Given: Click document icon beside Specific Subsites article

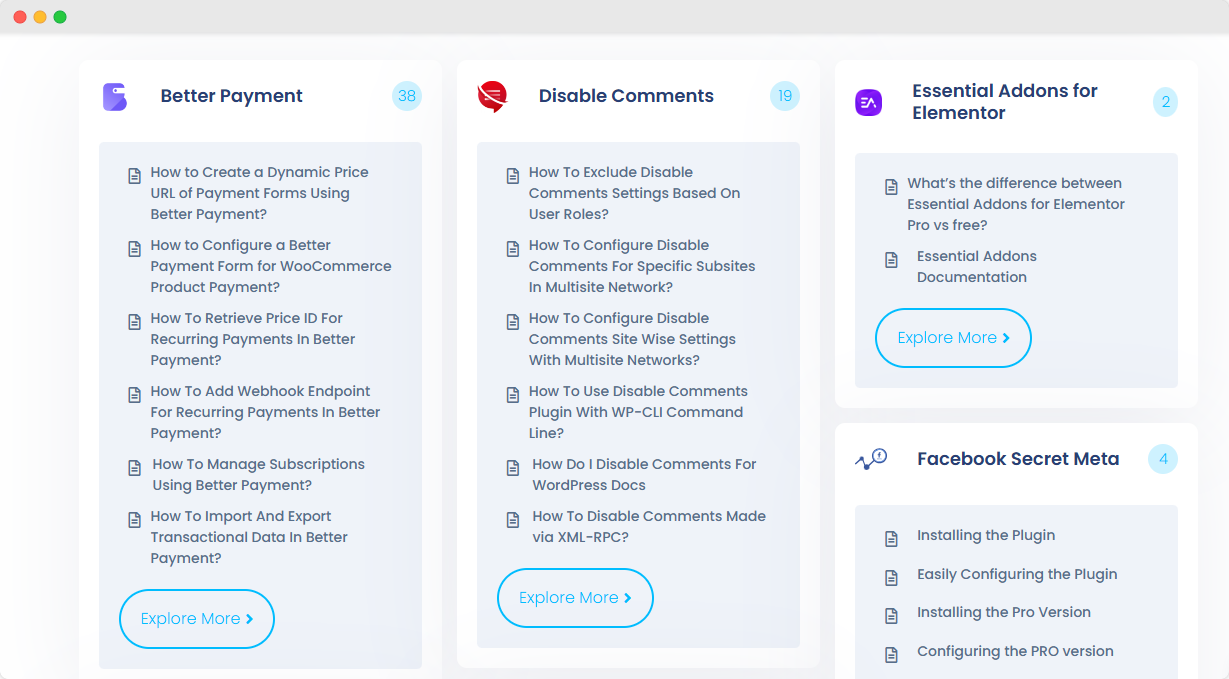Looking at the screenshot, I should tap(512, 249).
